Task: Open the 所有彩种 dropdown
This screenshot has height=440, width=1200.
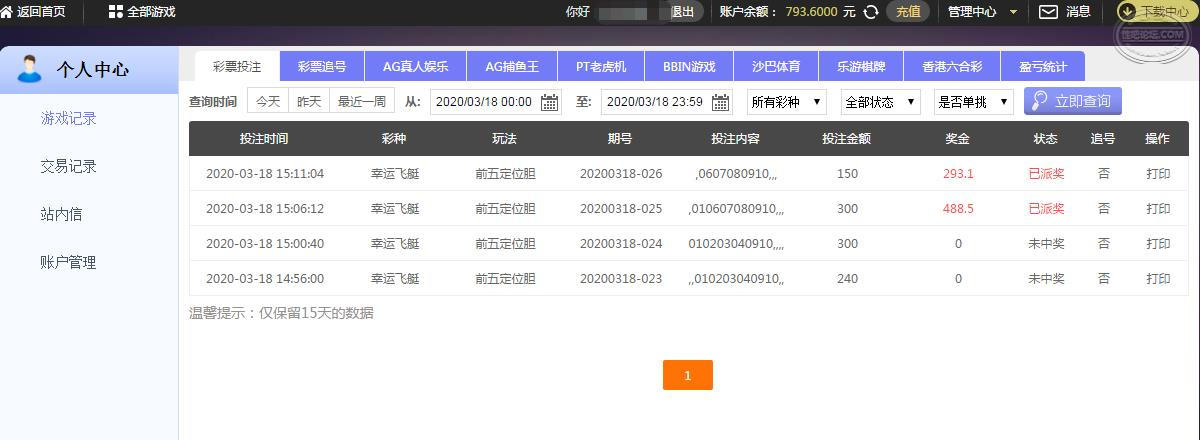Action: (x=787, y=102)
